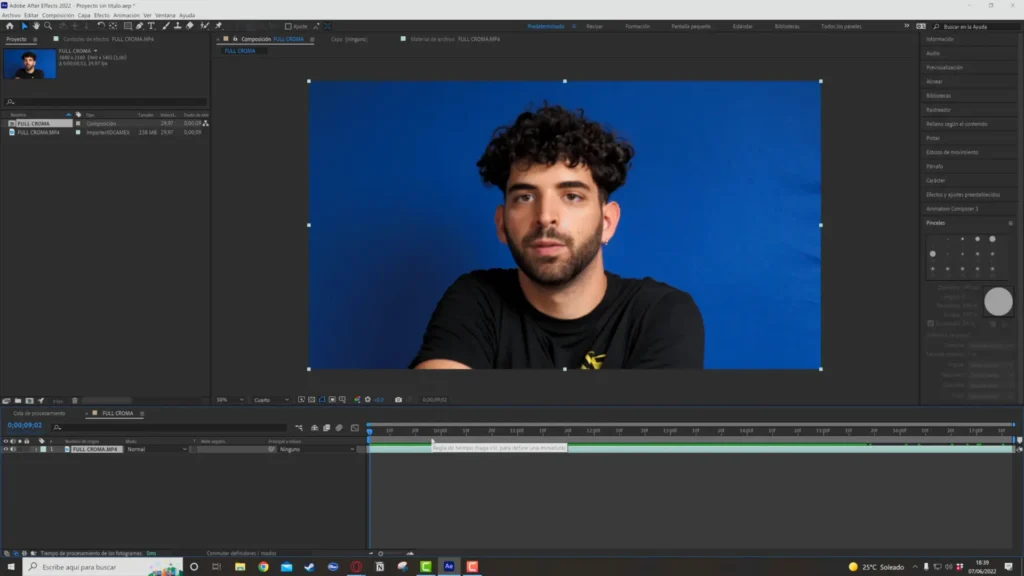The image size is (1024, 576).
Task: Switch to Cola de procesamiento tab
Action: tap(39, 413)
